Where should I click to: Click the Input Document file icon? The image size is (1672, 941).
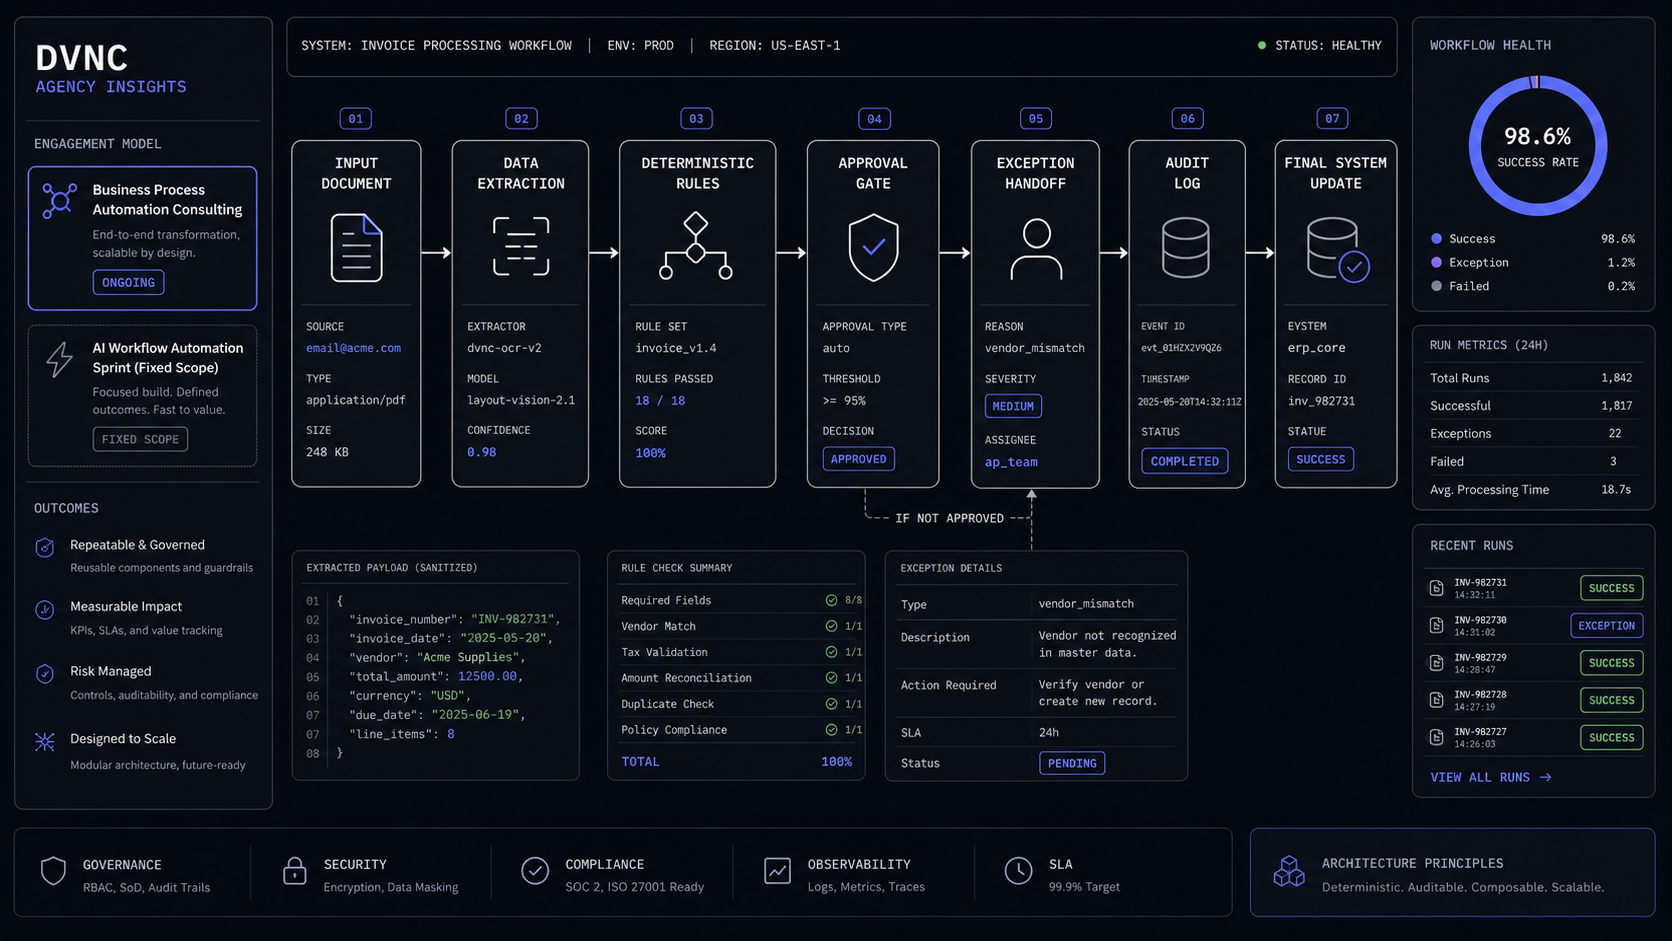tap(356, 247)
